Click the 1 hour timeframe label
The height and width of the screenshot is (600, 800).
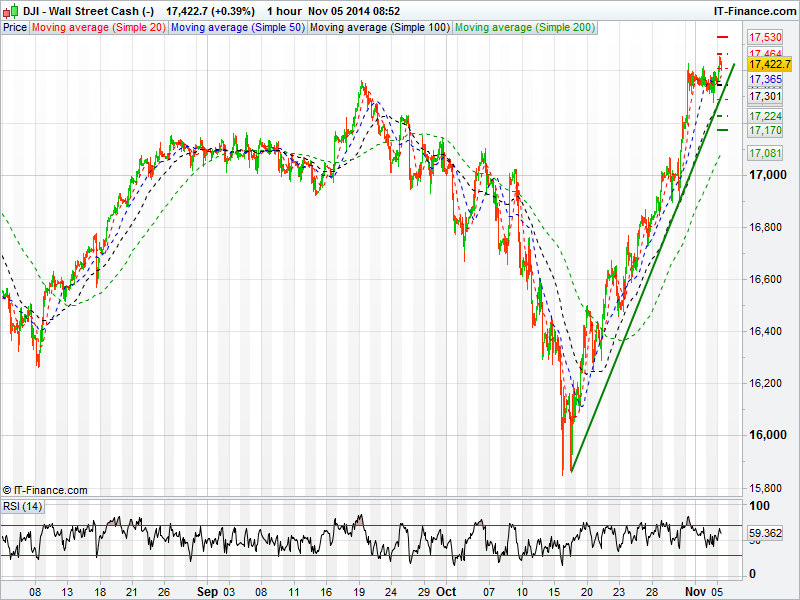pos(284,11)
